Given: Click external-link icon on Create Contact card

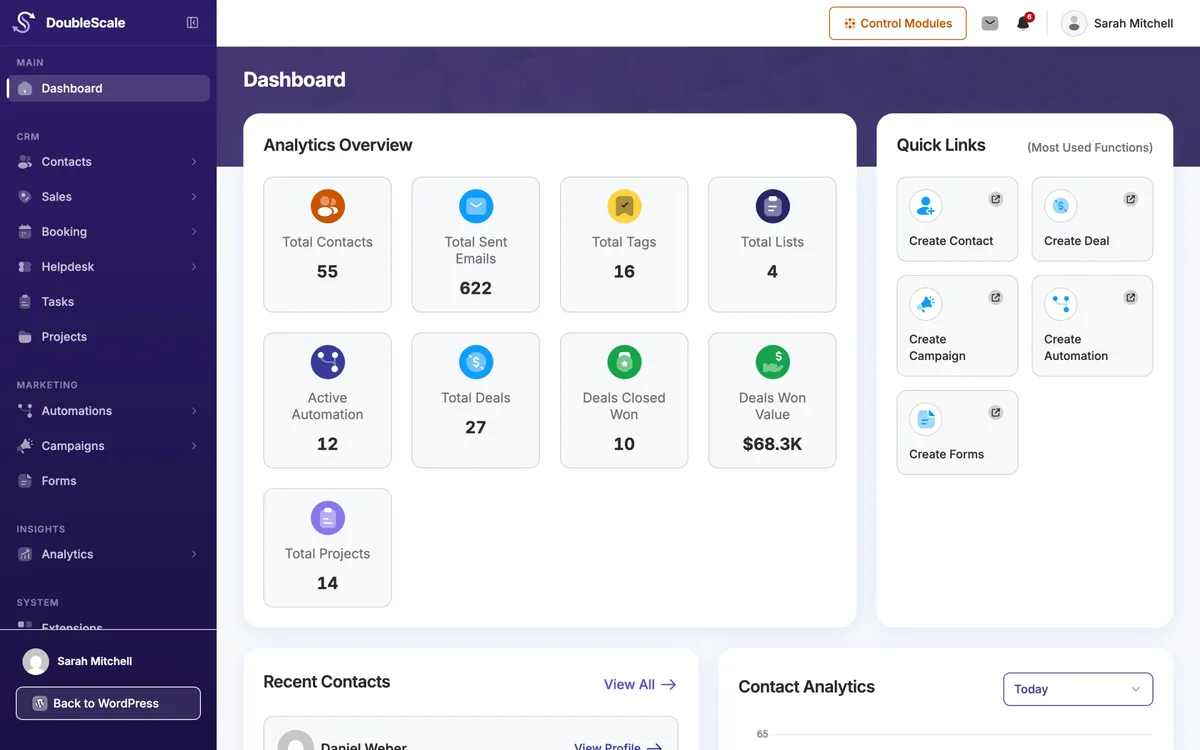Looking at the screenshot, I should point(996,199).
